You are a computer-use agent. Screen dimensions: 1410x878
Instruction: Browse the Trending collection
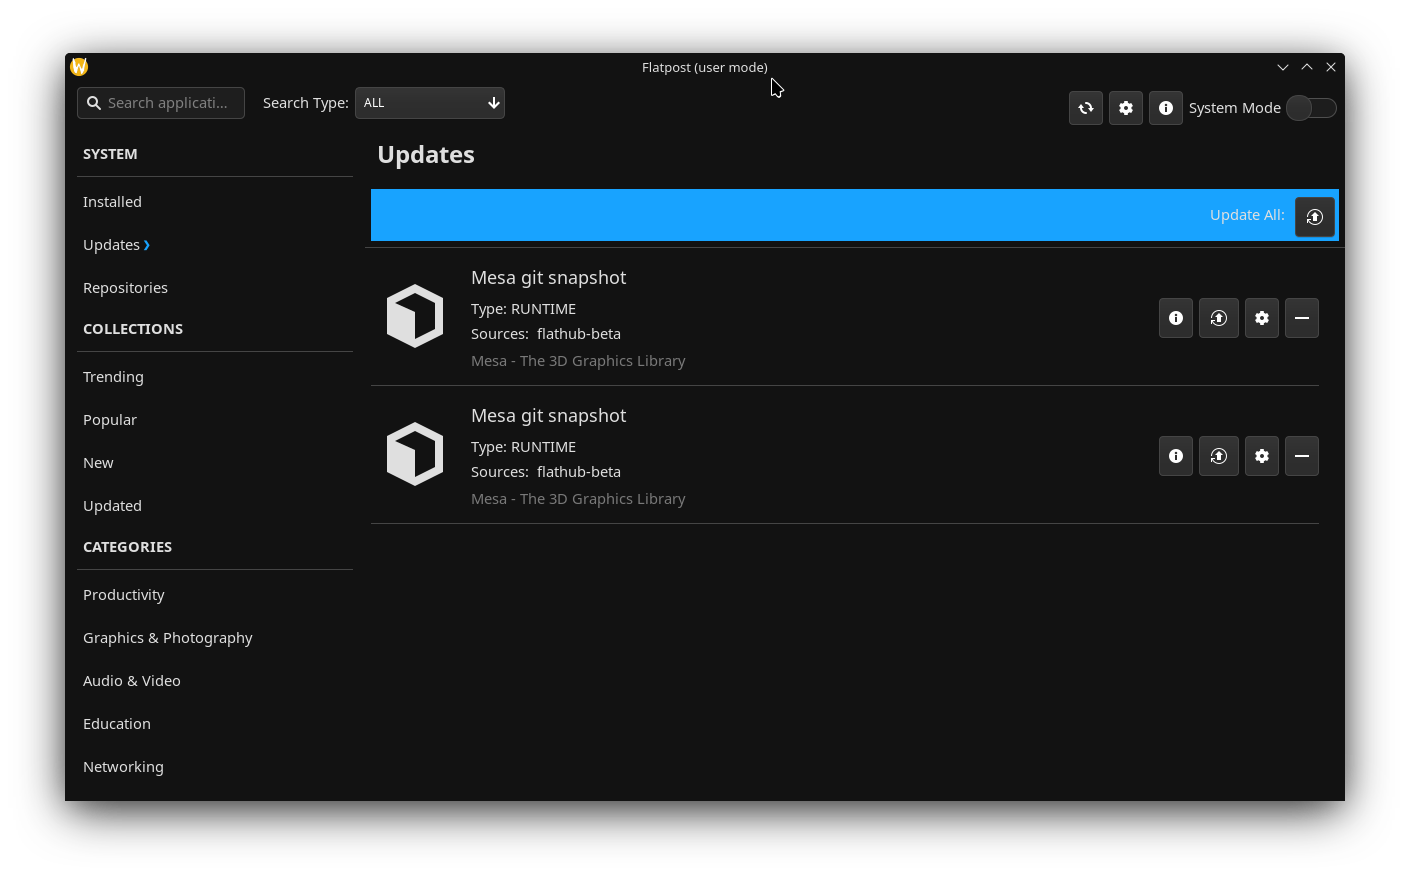pyautogui.click(x=113, y=376)
